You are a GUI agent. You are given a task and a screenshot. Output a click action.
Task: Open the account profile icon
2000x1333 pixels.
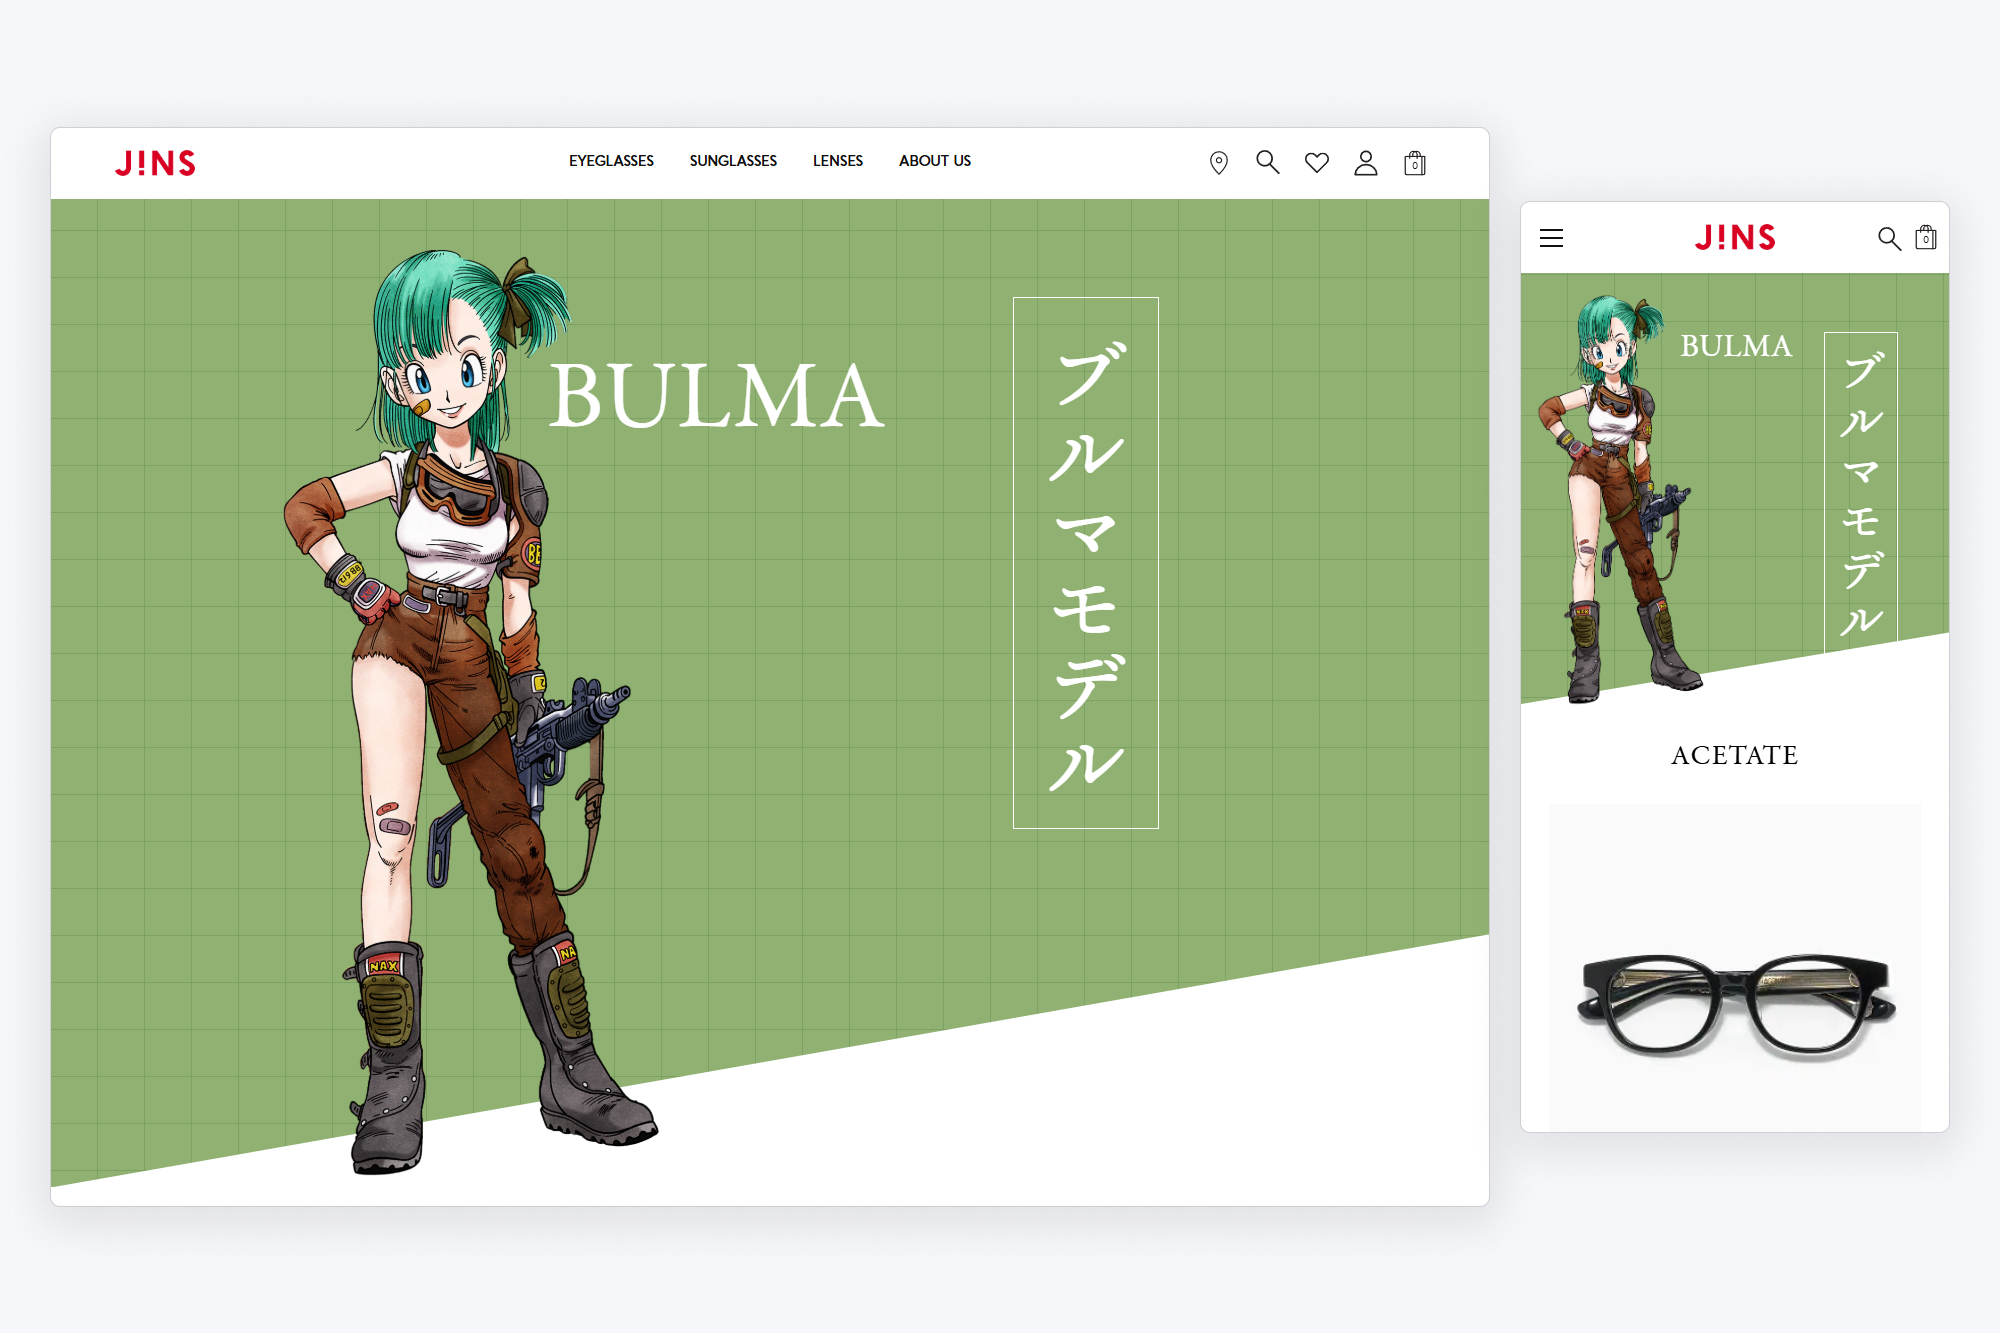(1366, 161)
